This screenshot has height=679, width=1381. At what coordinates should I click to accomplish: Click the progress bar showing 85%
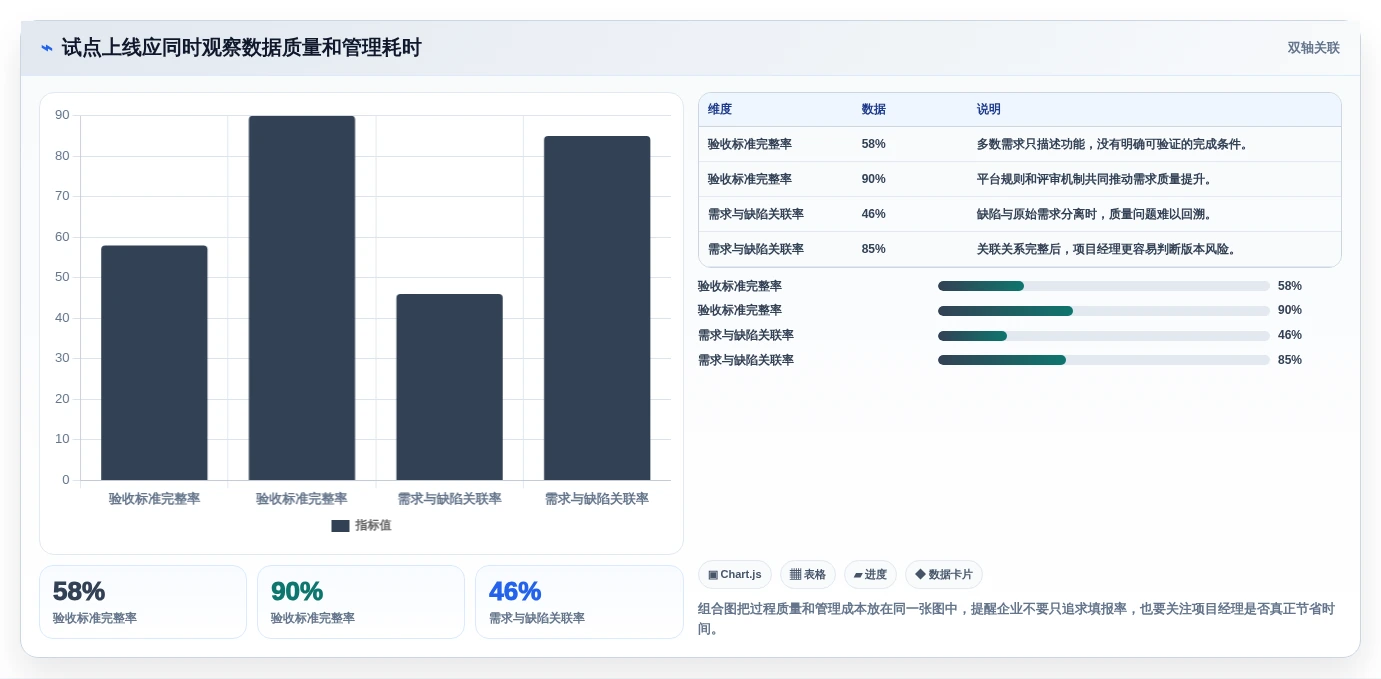click(x=1104, y=360)
